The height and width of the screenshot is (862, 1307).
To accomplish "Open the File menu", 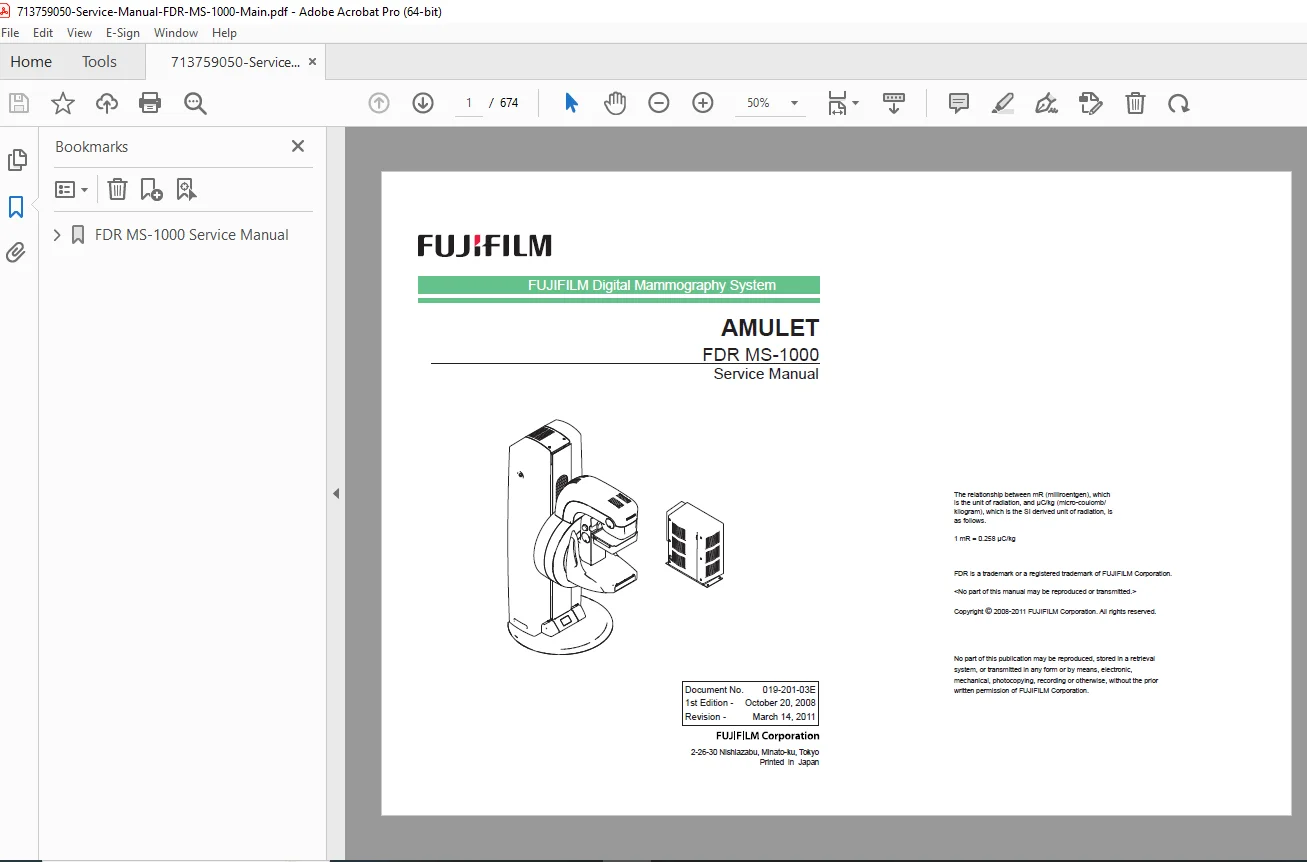I will (x=10, y=33).
